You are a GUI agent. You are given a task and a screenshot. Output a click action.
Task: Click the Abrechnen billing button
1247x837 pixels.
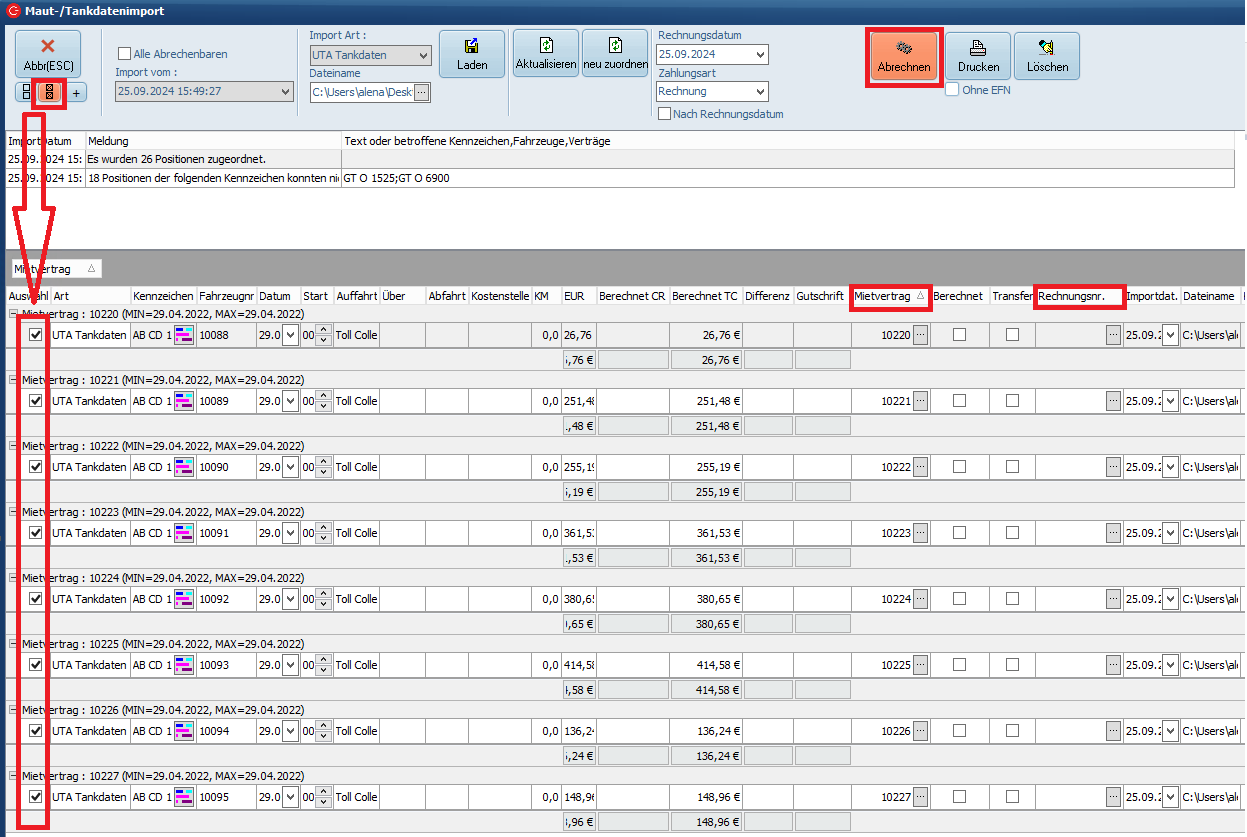click(x=903, y=57)
